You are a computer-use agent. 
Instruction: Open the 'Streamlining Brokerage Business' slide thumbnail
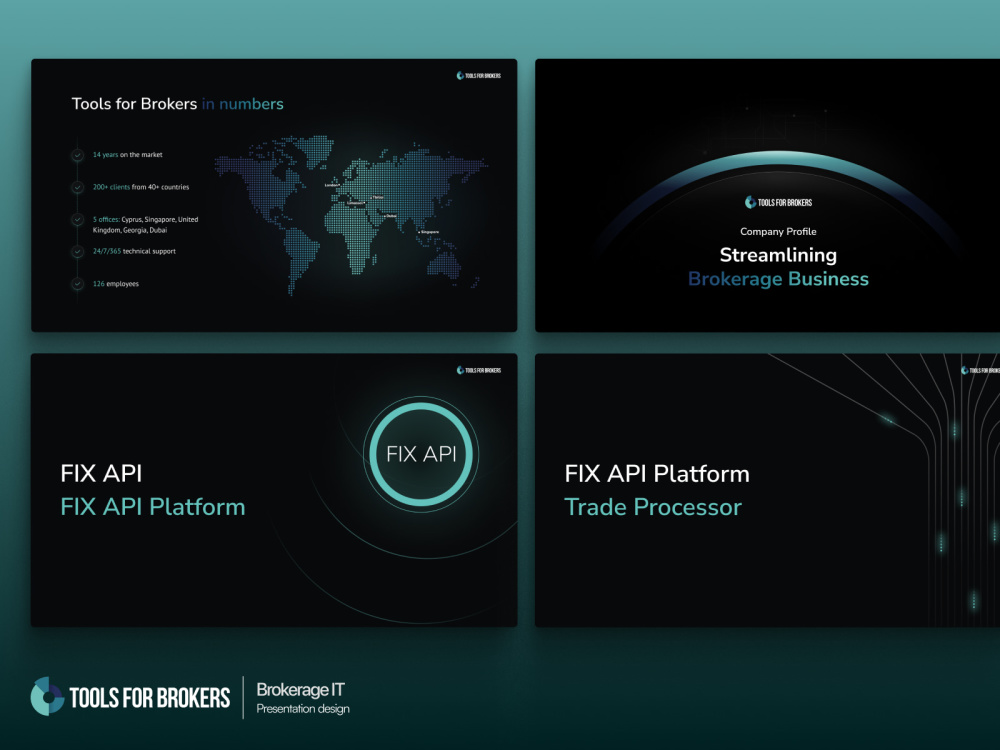[x=767, y=195]
